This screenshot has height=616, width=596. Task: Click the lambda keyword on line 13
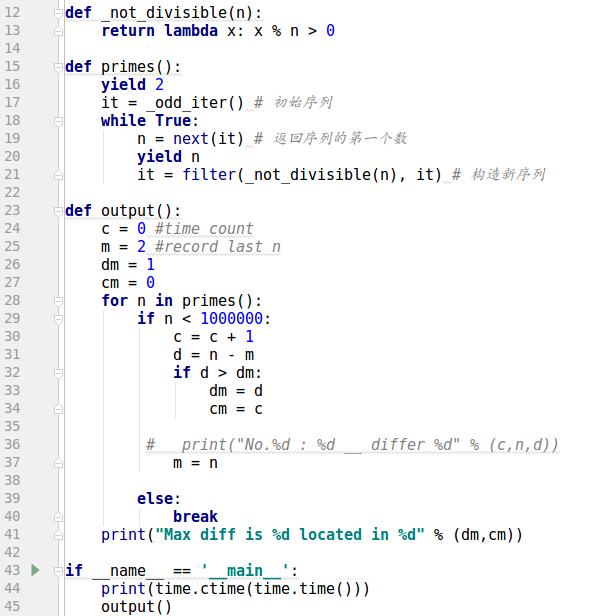click(x=191, y=31)
